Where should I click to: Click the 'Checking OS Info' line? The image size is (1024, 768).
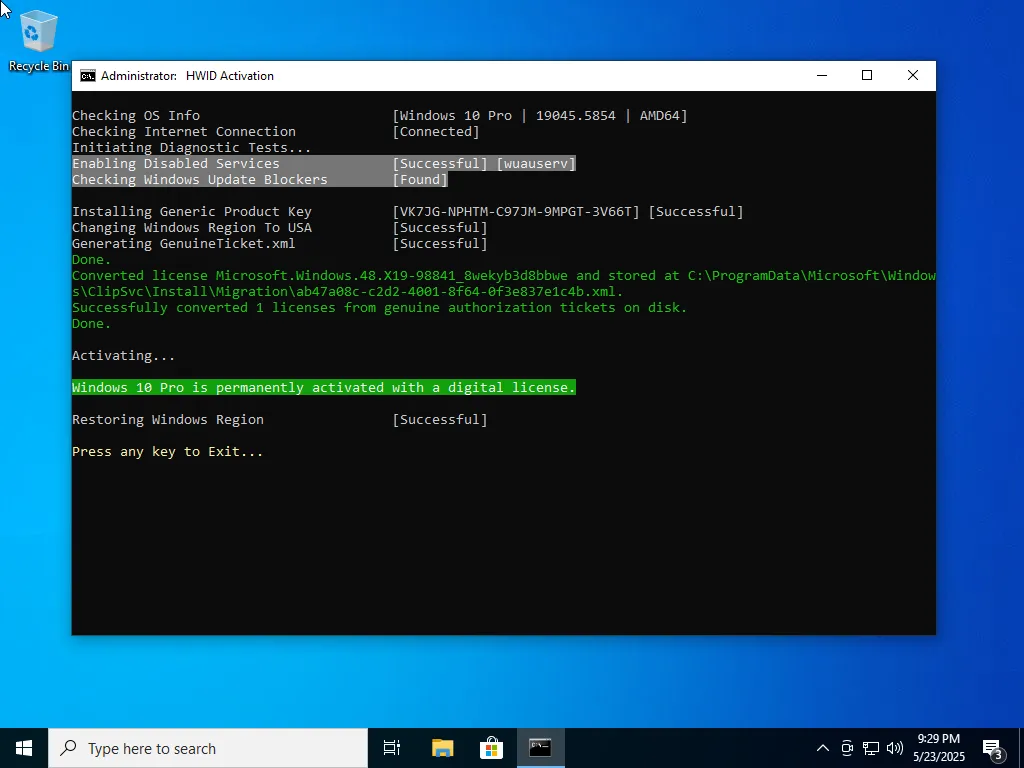[x=136, y=116]
